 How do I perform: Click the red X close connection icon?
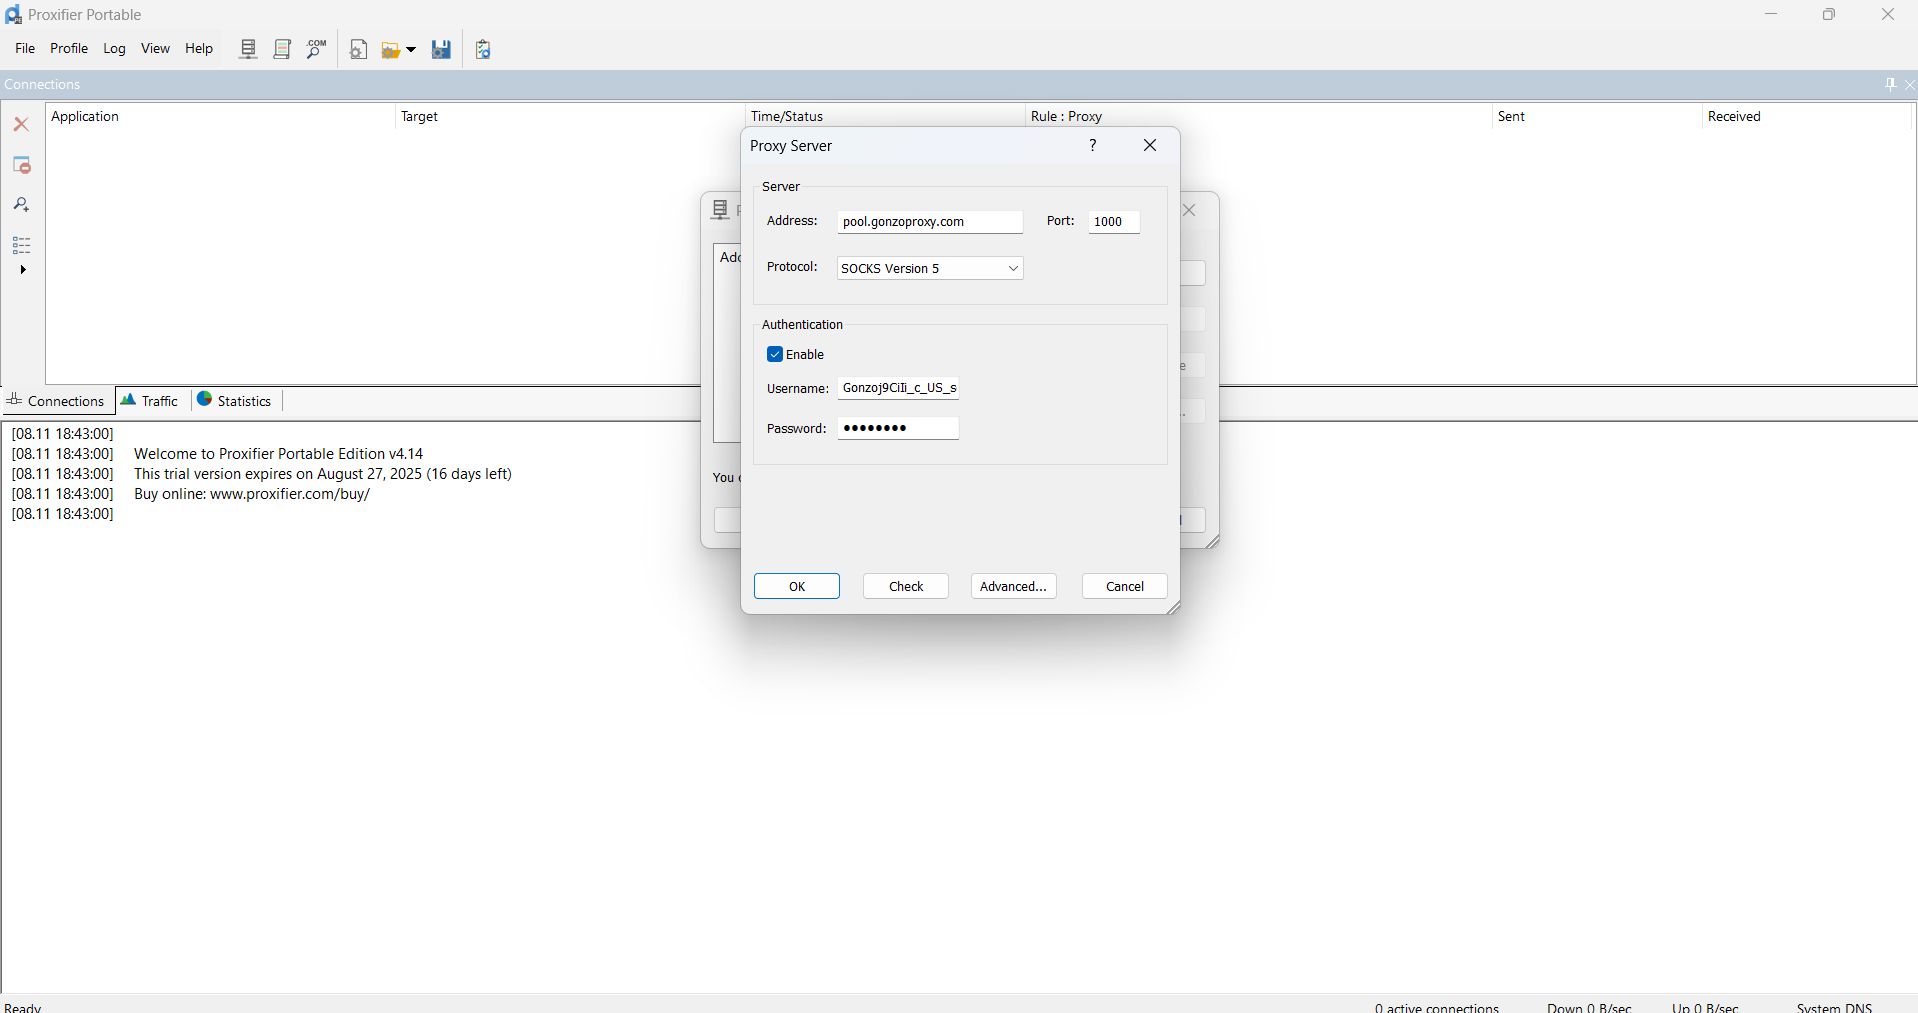(x=21, y=124)
